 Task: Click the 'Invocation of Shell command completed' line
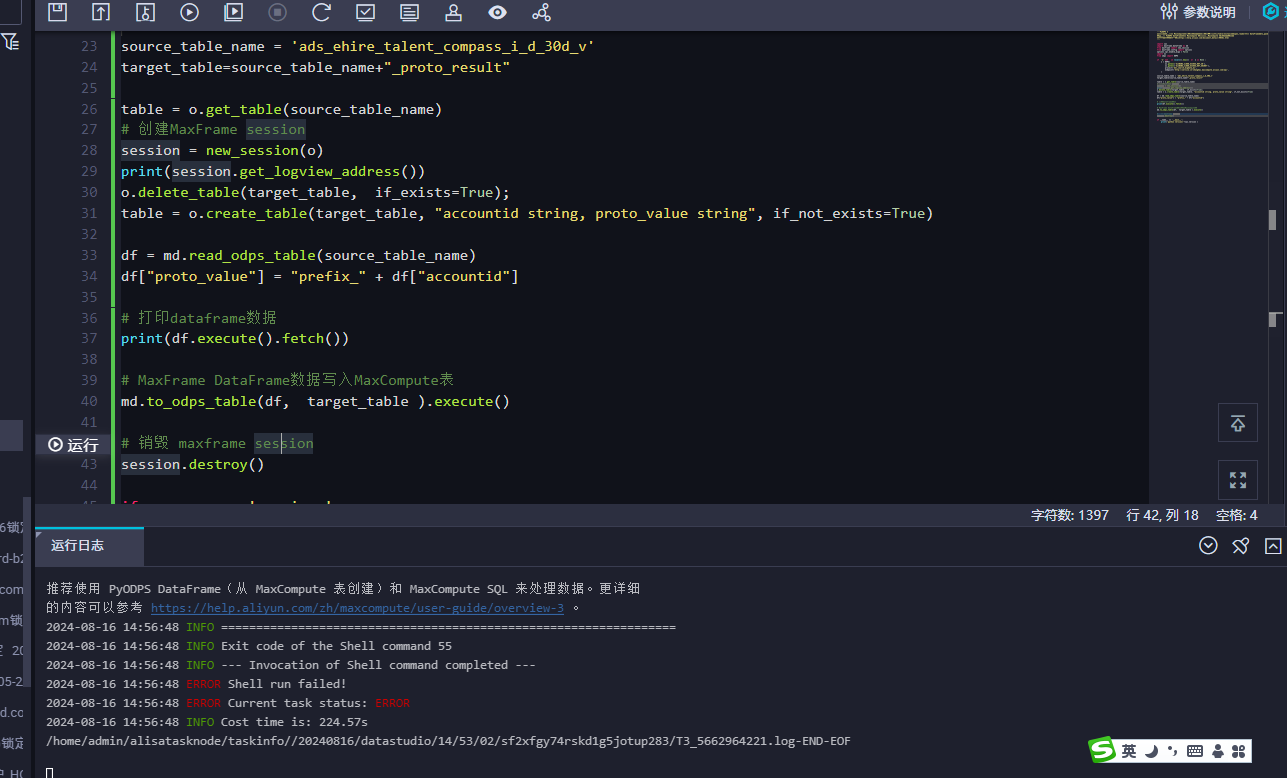point(291,665)
